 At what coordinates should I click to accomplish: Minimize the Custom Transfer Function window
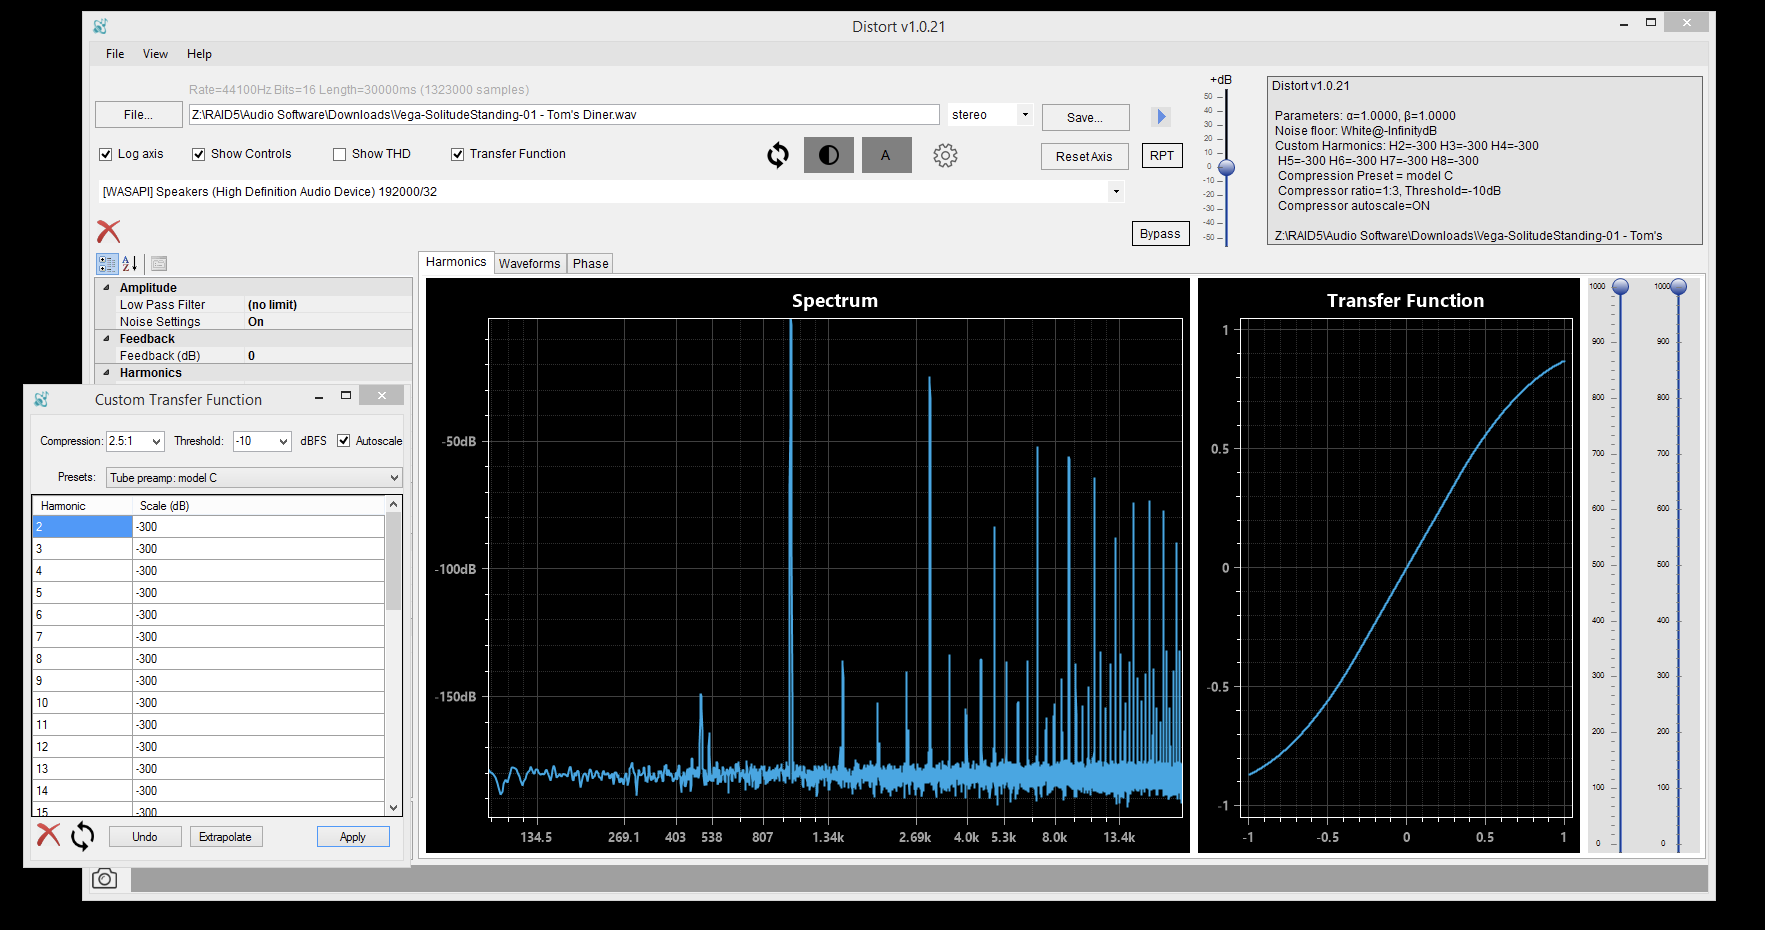[319, 397]
